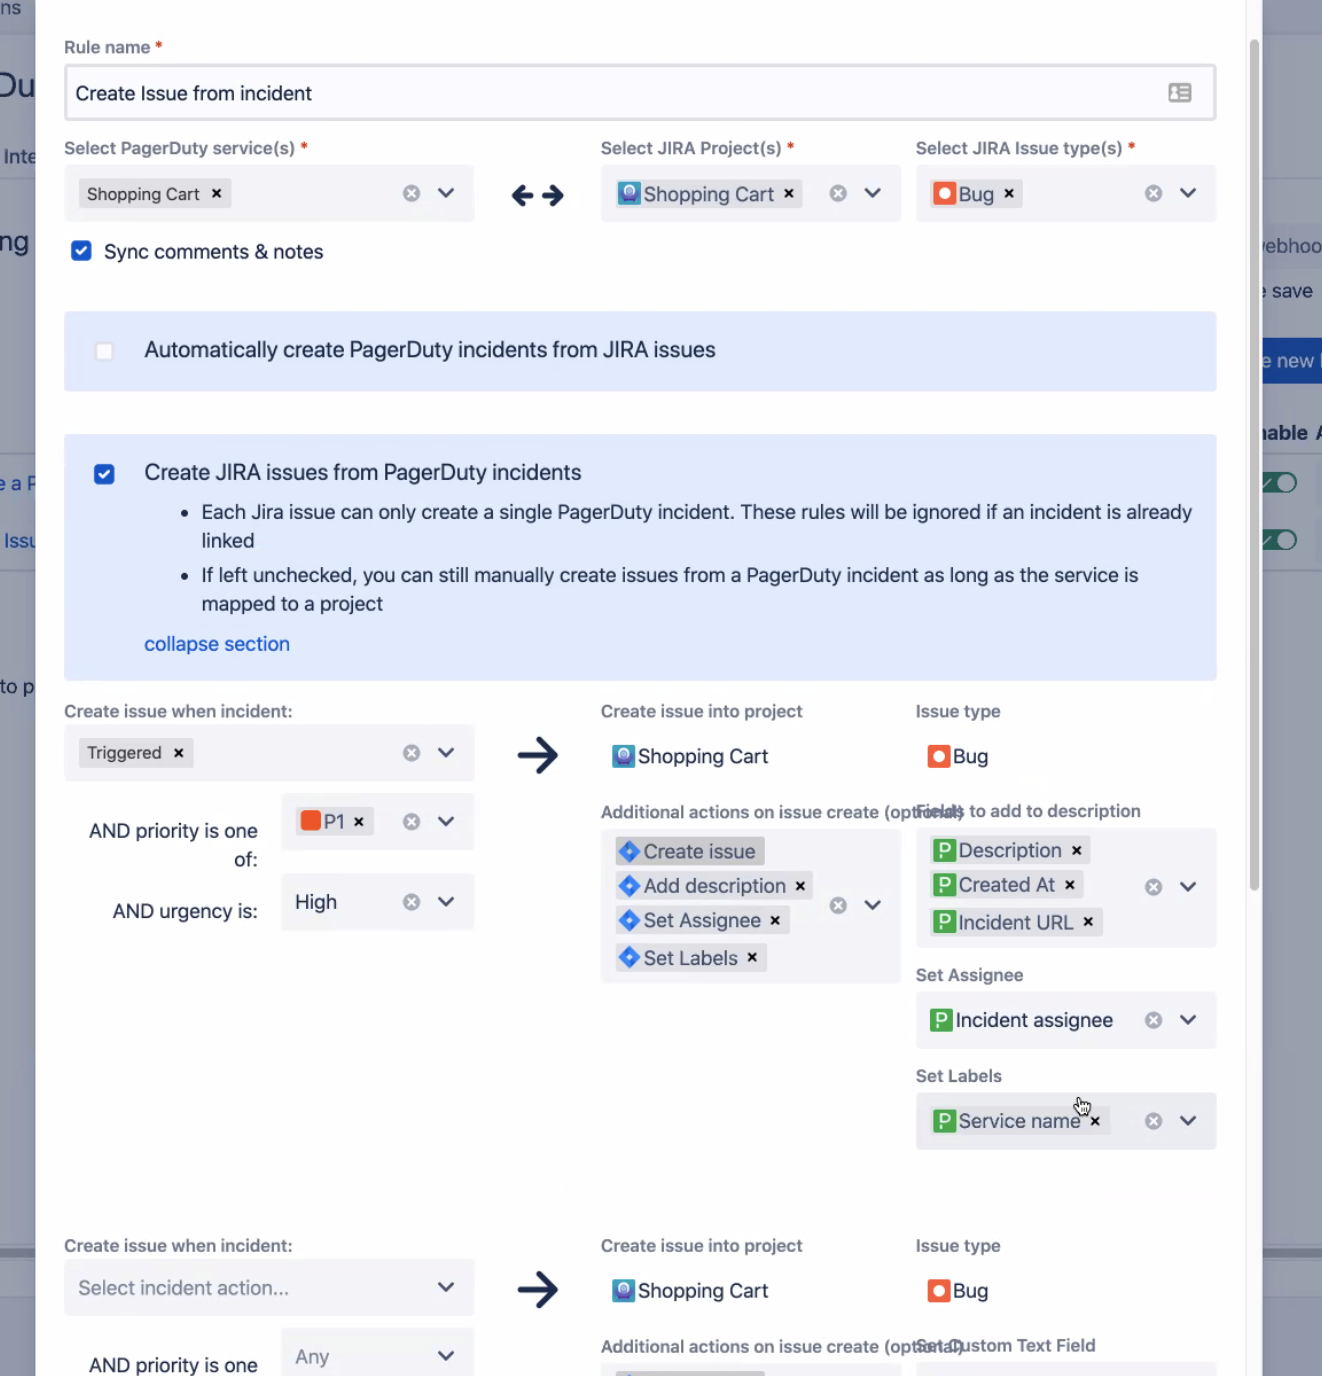Clear all selected JIRA Projects

[838, 194]
